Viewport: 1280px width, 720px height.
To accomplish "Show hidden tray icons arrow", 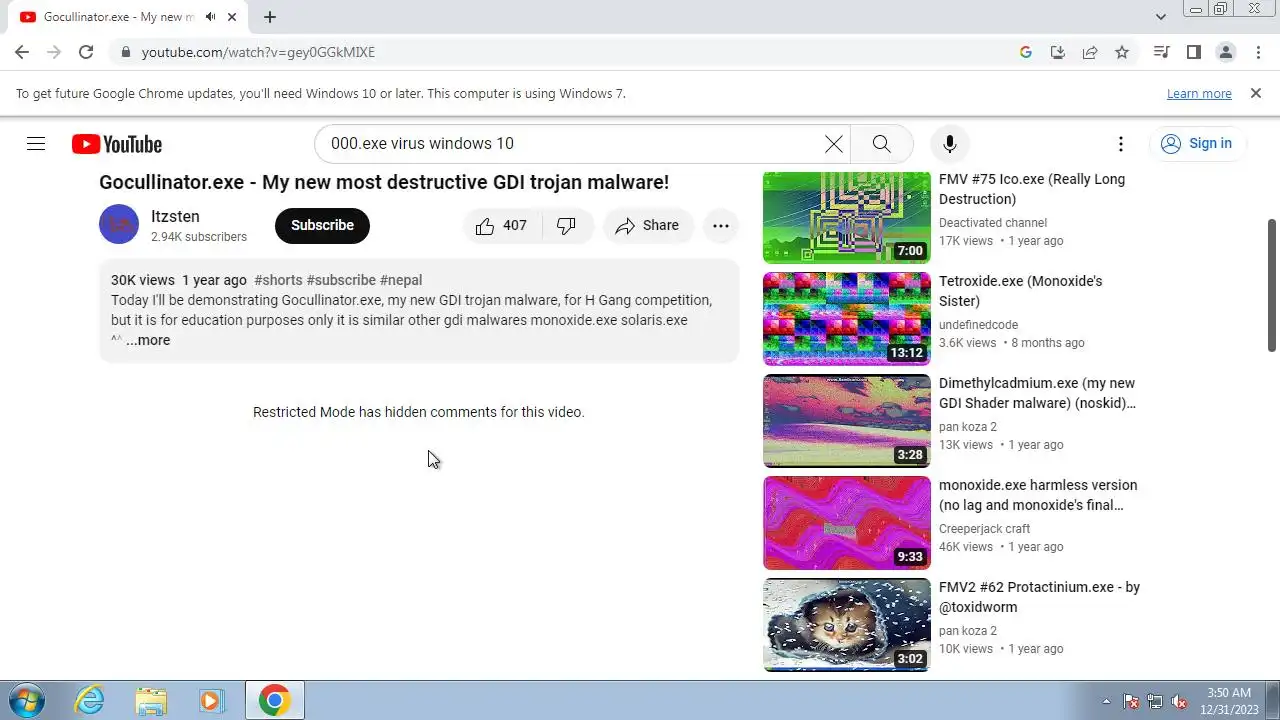I will (x=1106, y=701).
